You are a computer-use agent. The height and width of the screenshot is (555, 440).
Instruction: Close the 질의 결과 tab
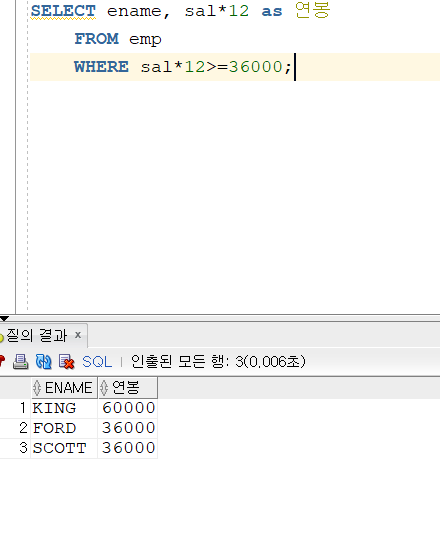pyautogui.click(x=78, y=334)
